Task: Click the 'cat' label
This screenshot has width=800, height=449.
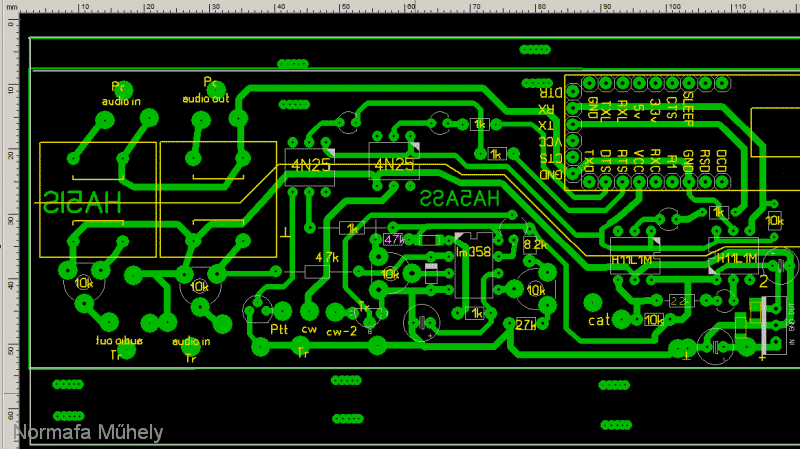Action: coord(598,320)
